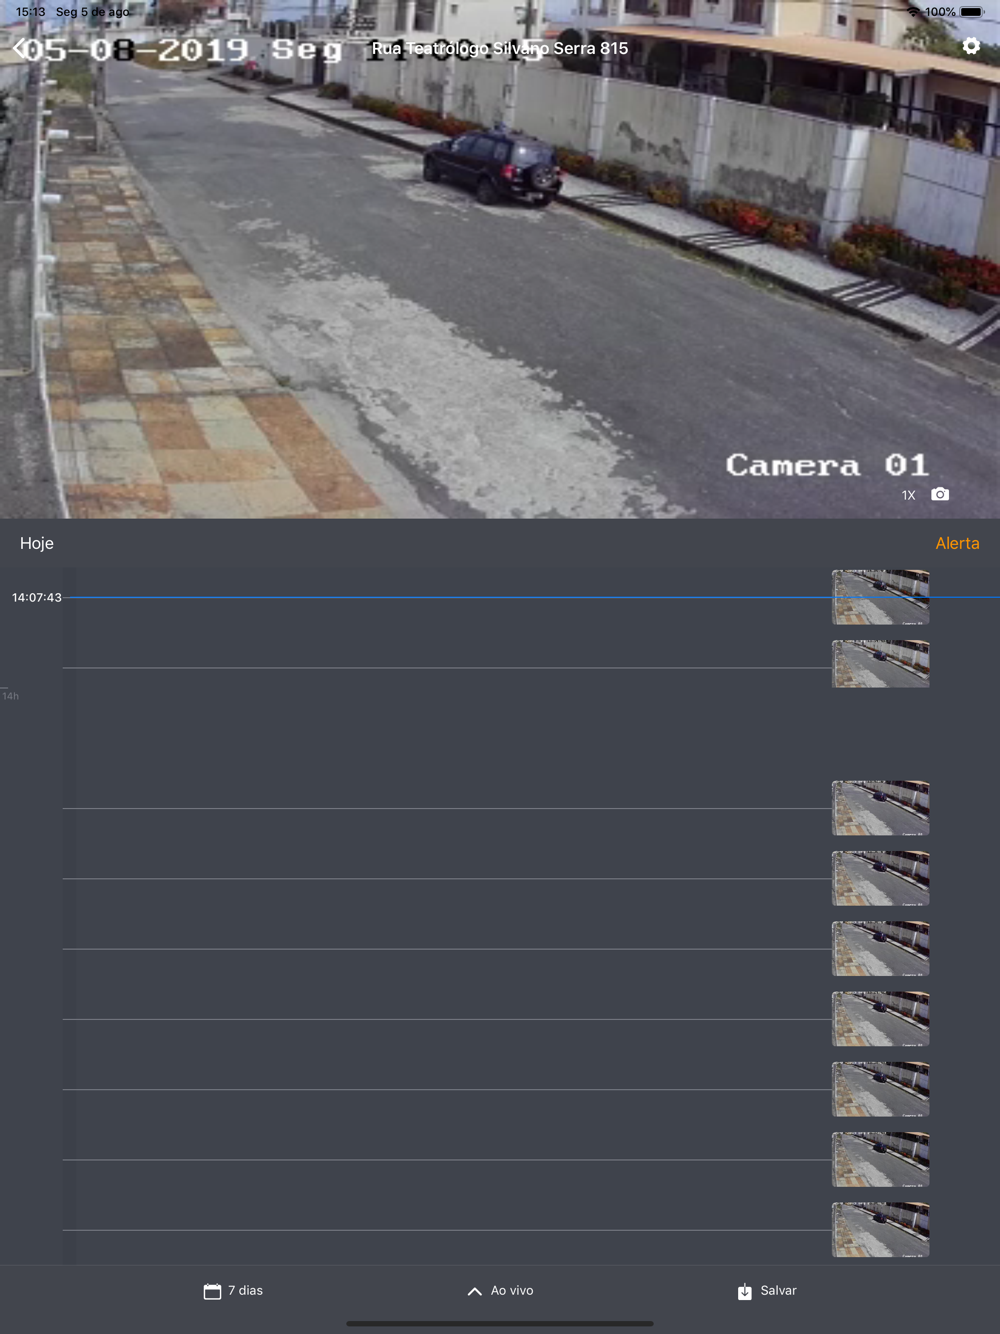Tap the download icon beside Salvar

(x=745, y=1292)
